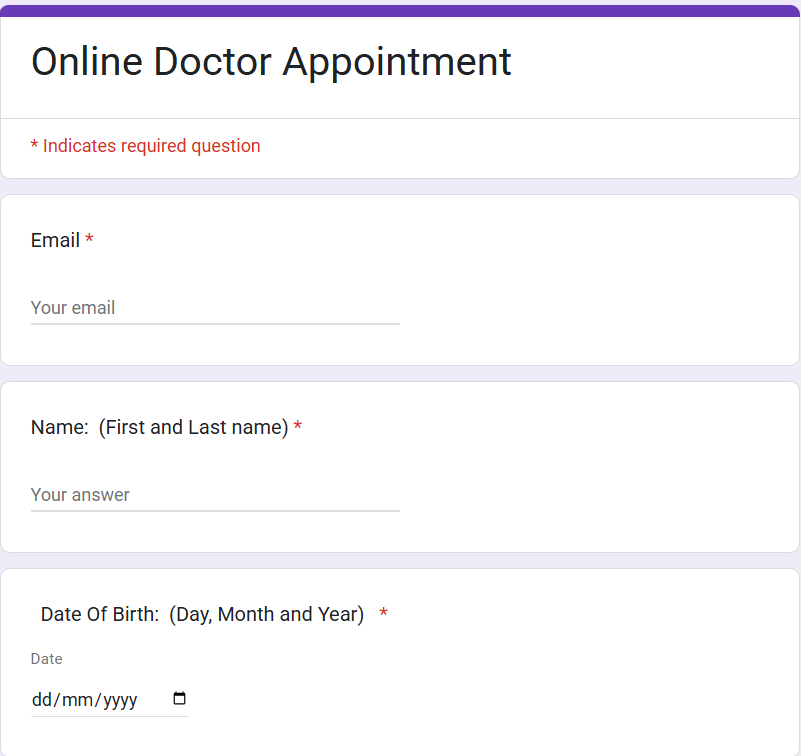Click the word 'Appointment' in the form title
This screenshot has width=801, height=756.
point(397,62)
